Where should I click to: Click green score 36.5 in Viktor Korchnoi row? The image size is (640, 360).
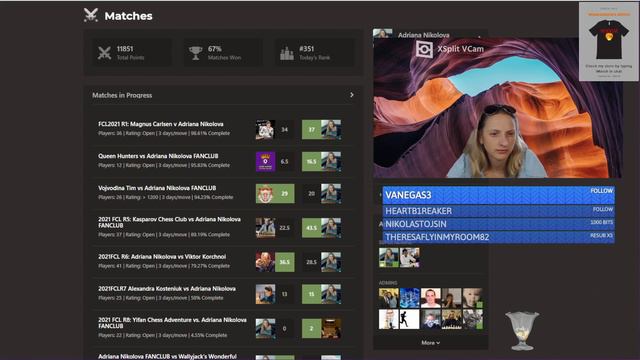pyautogui.click(x=284, y=262)
